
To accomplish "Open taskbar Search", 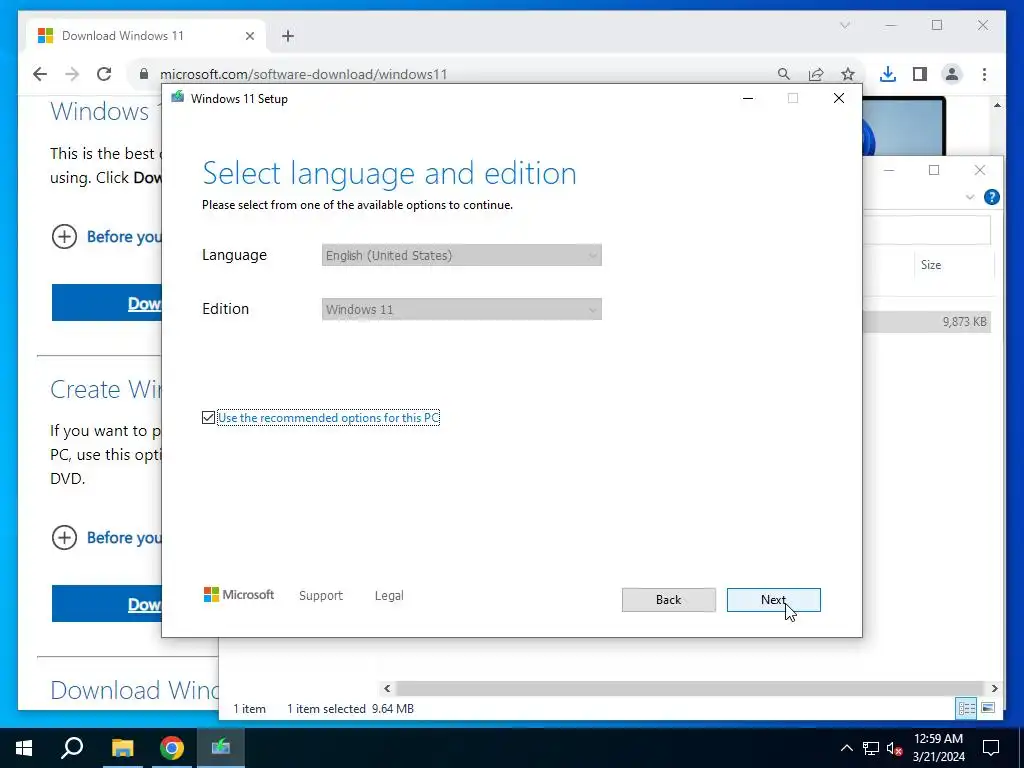I will 72,747.
